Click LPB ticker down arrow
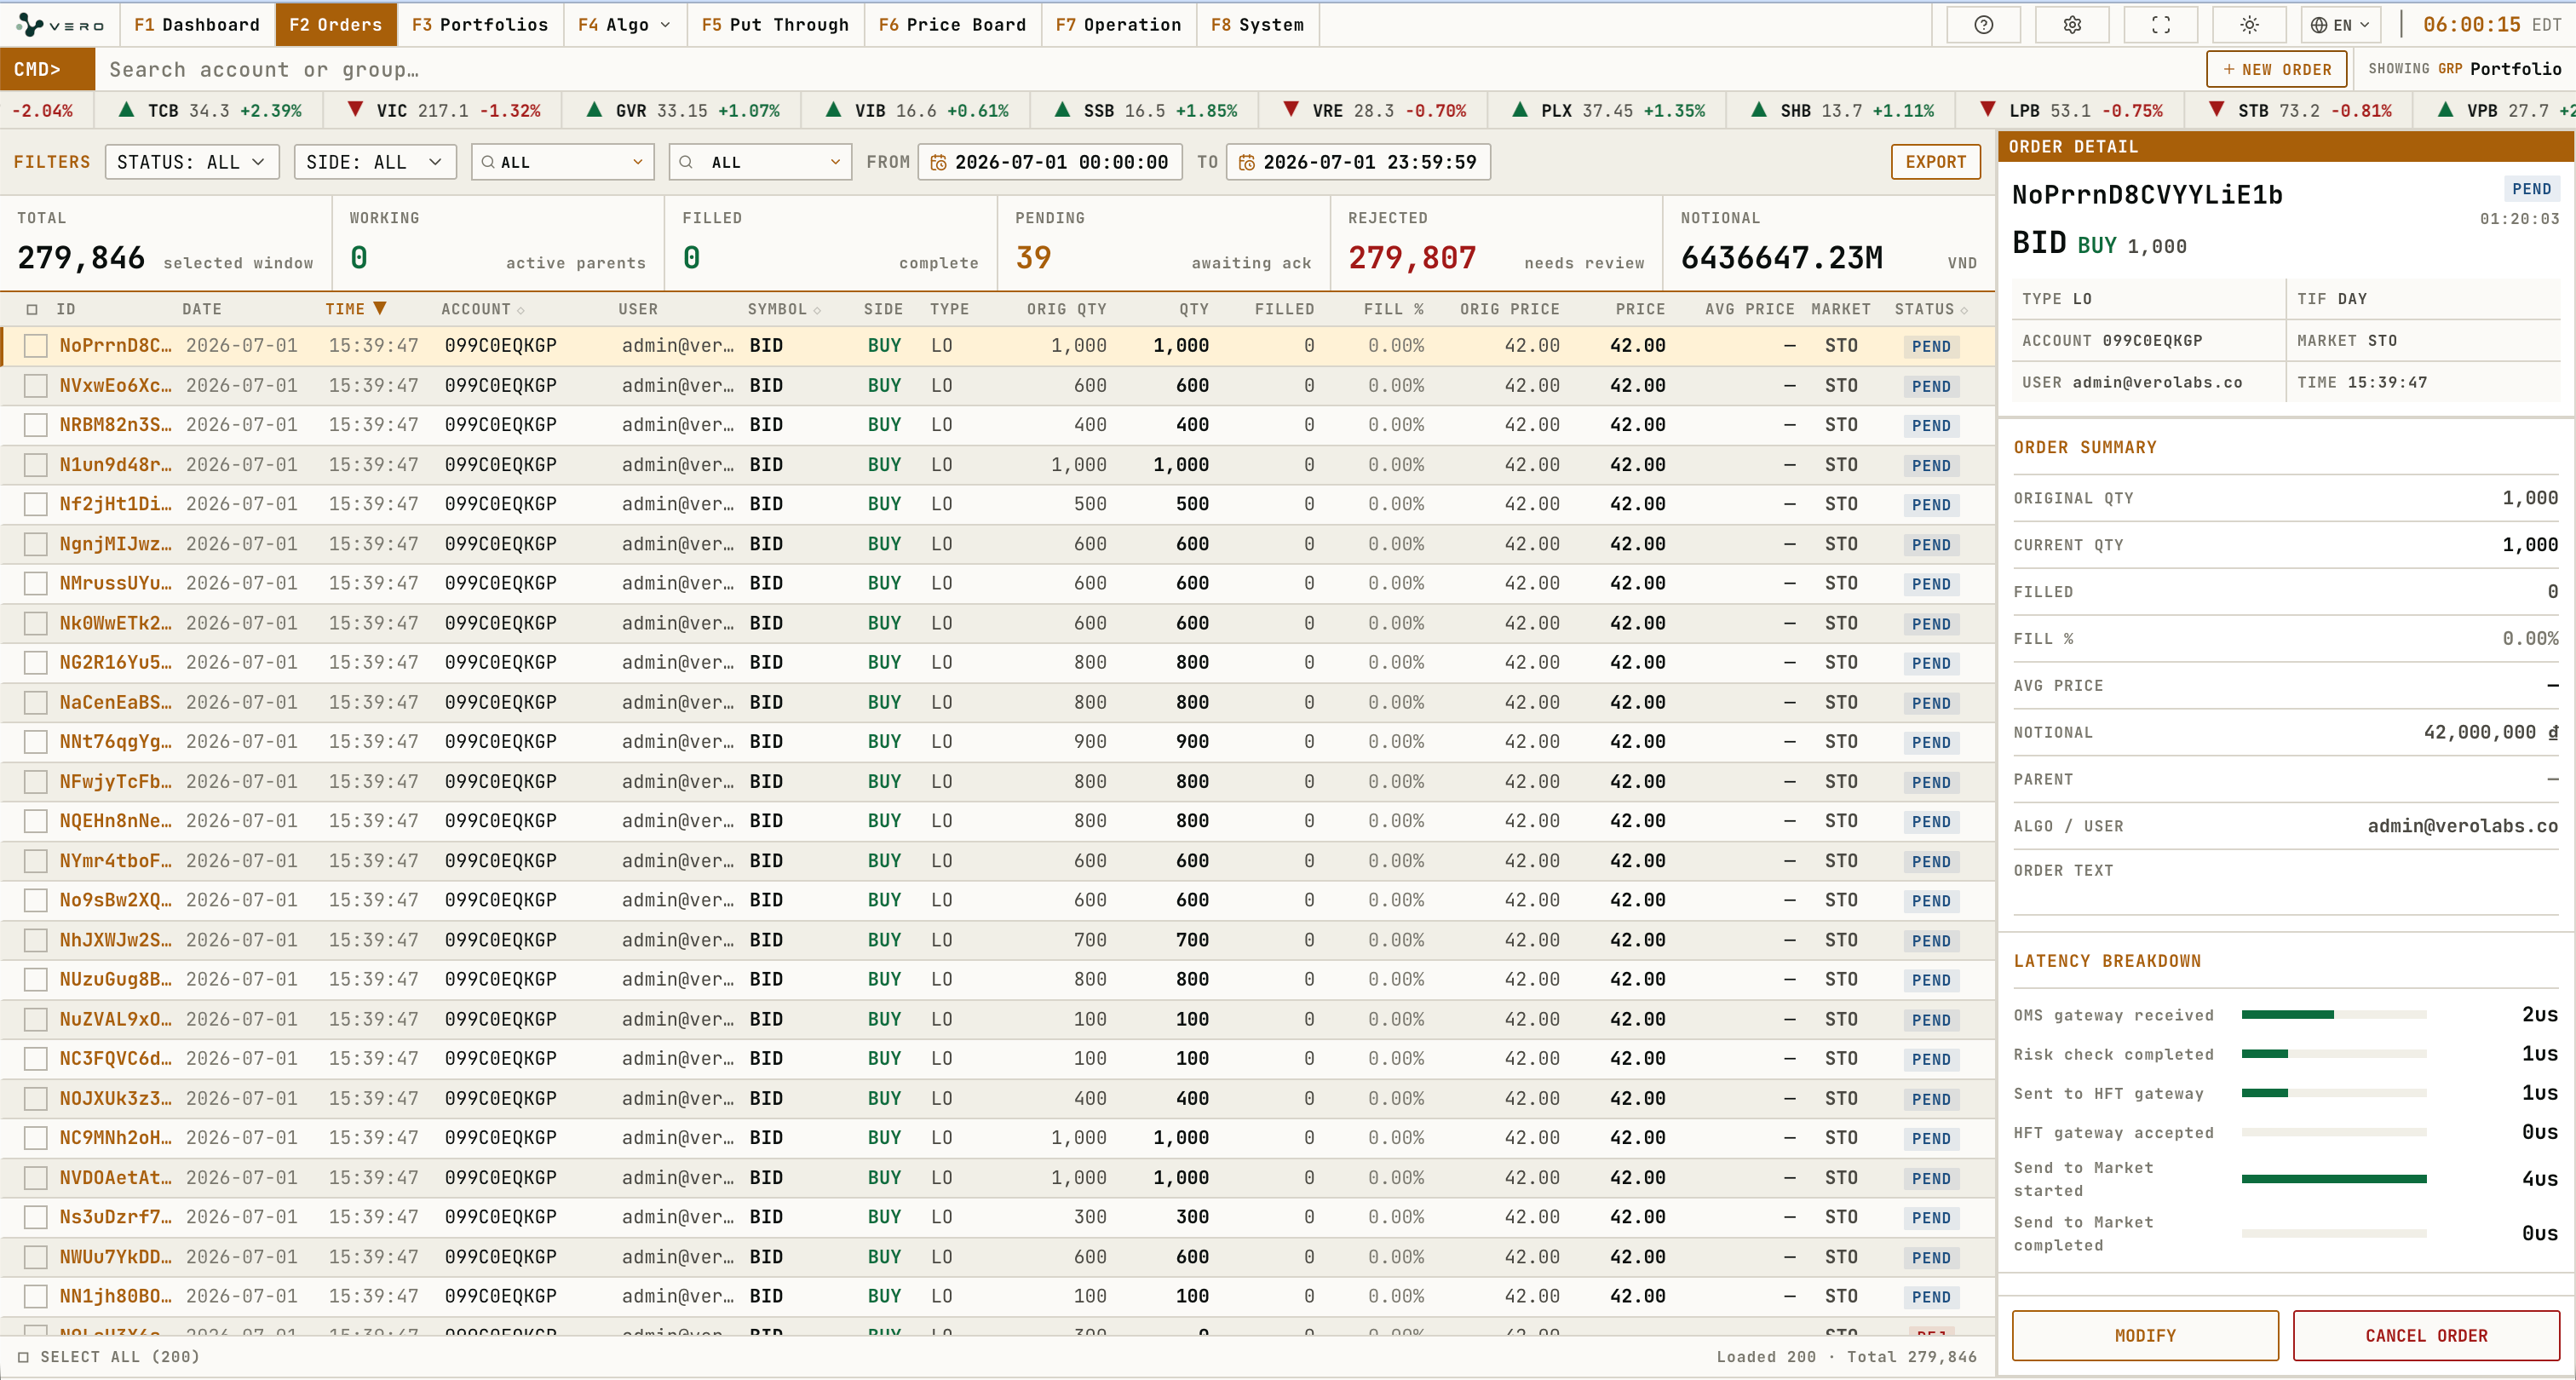This screenshot has height=1380, width=2576. point(1988,110)
